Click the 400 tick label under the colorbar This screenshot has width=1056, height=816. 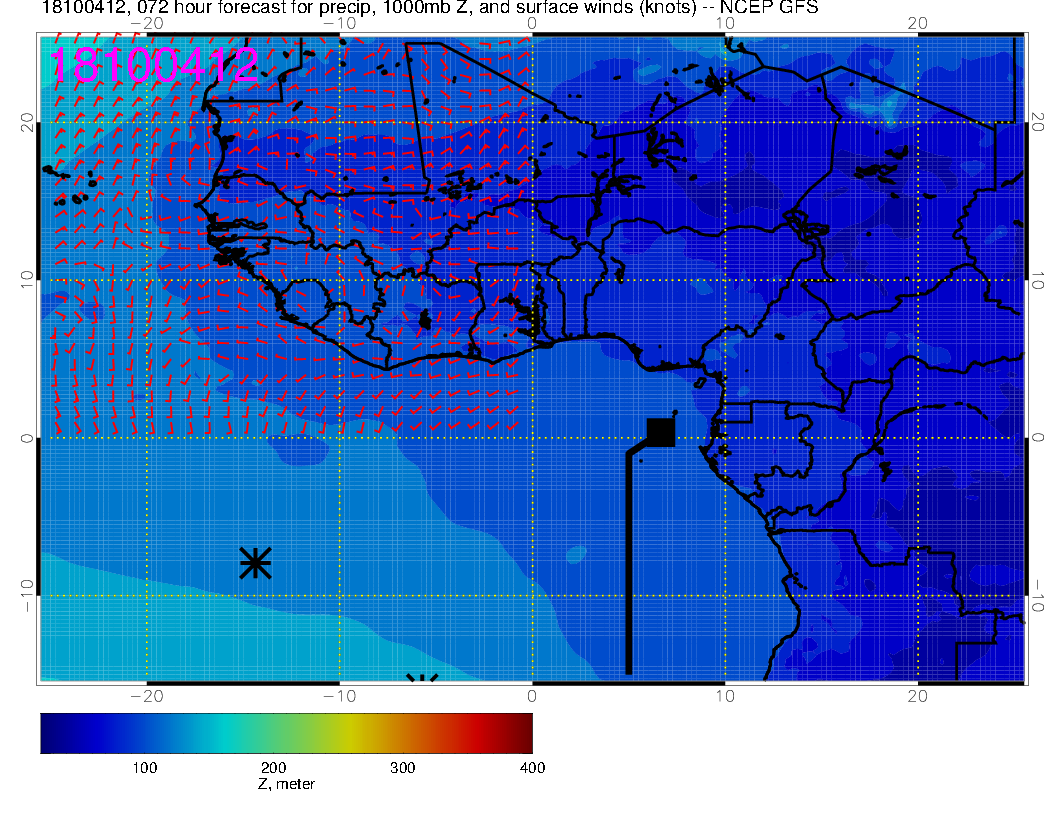pos(532,767)
